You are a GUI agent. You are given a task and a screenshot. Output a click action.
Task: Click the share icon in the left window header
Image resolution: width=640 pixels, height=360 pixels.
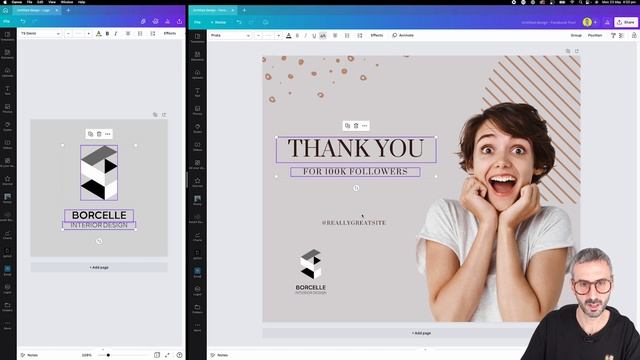[179, 21]
